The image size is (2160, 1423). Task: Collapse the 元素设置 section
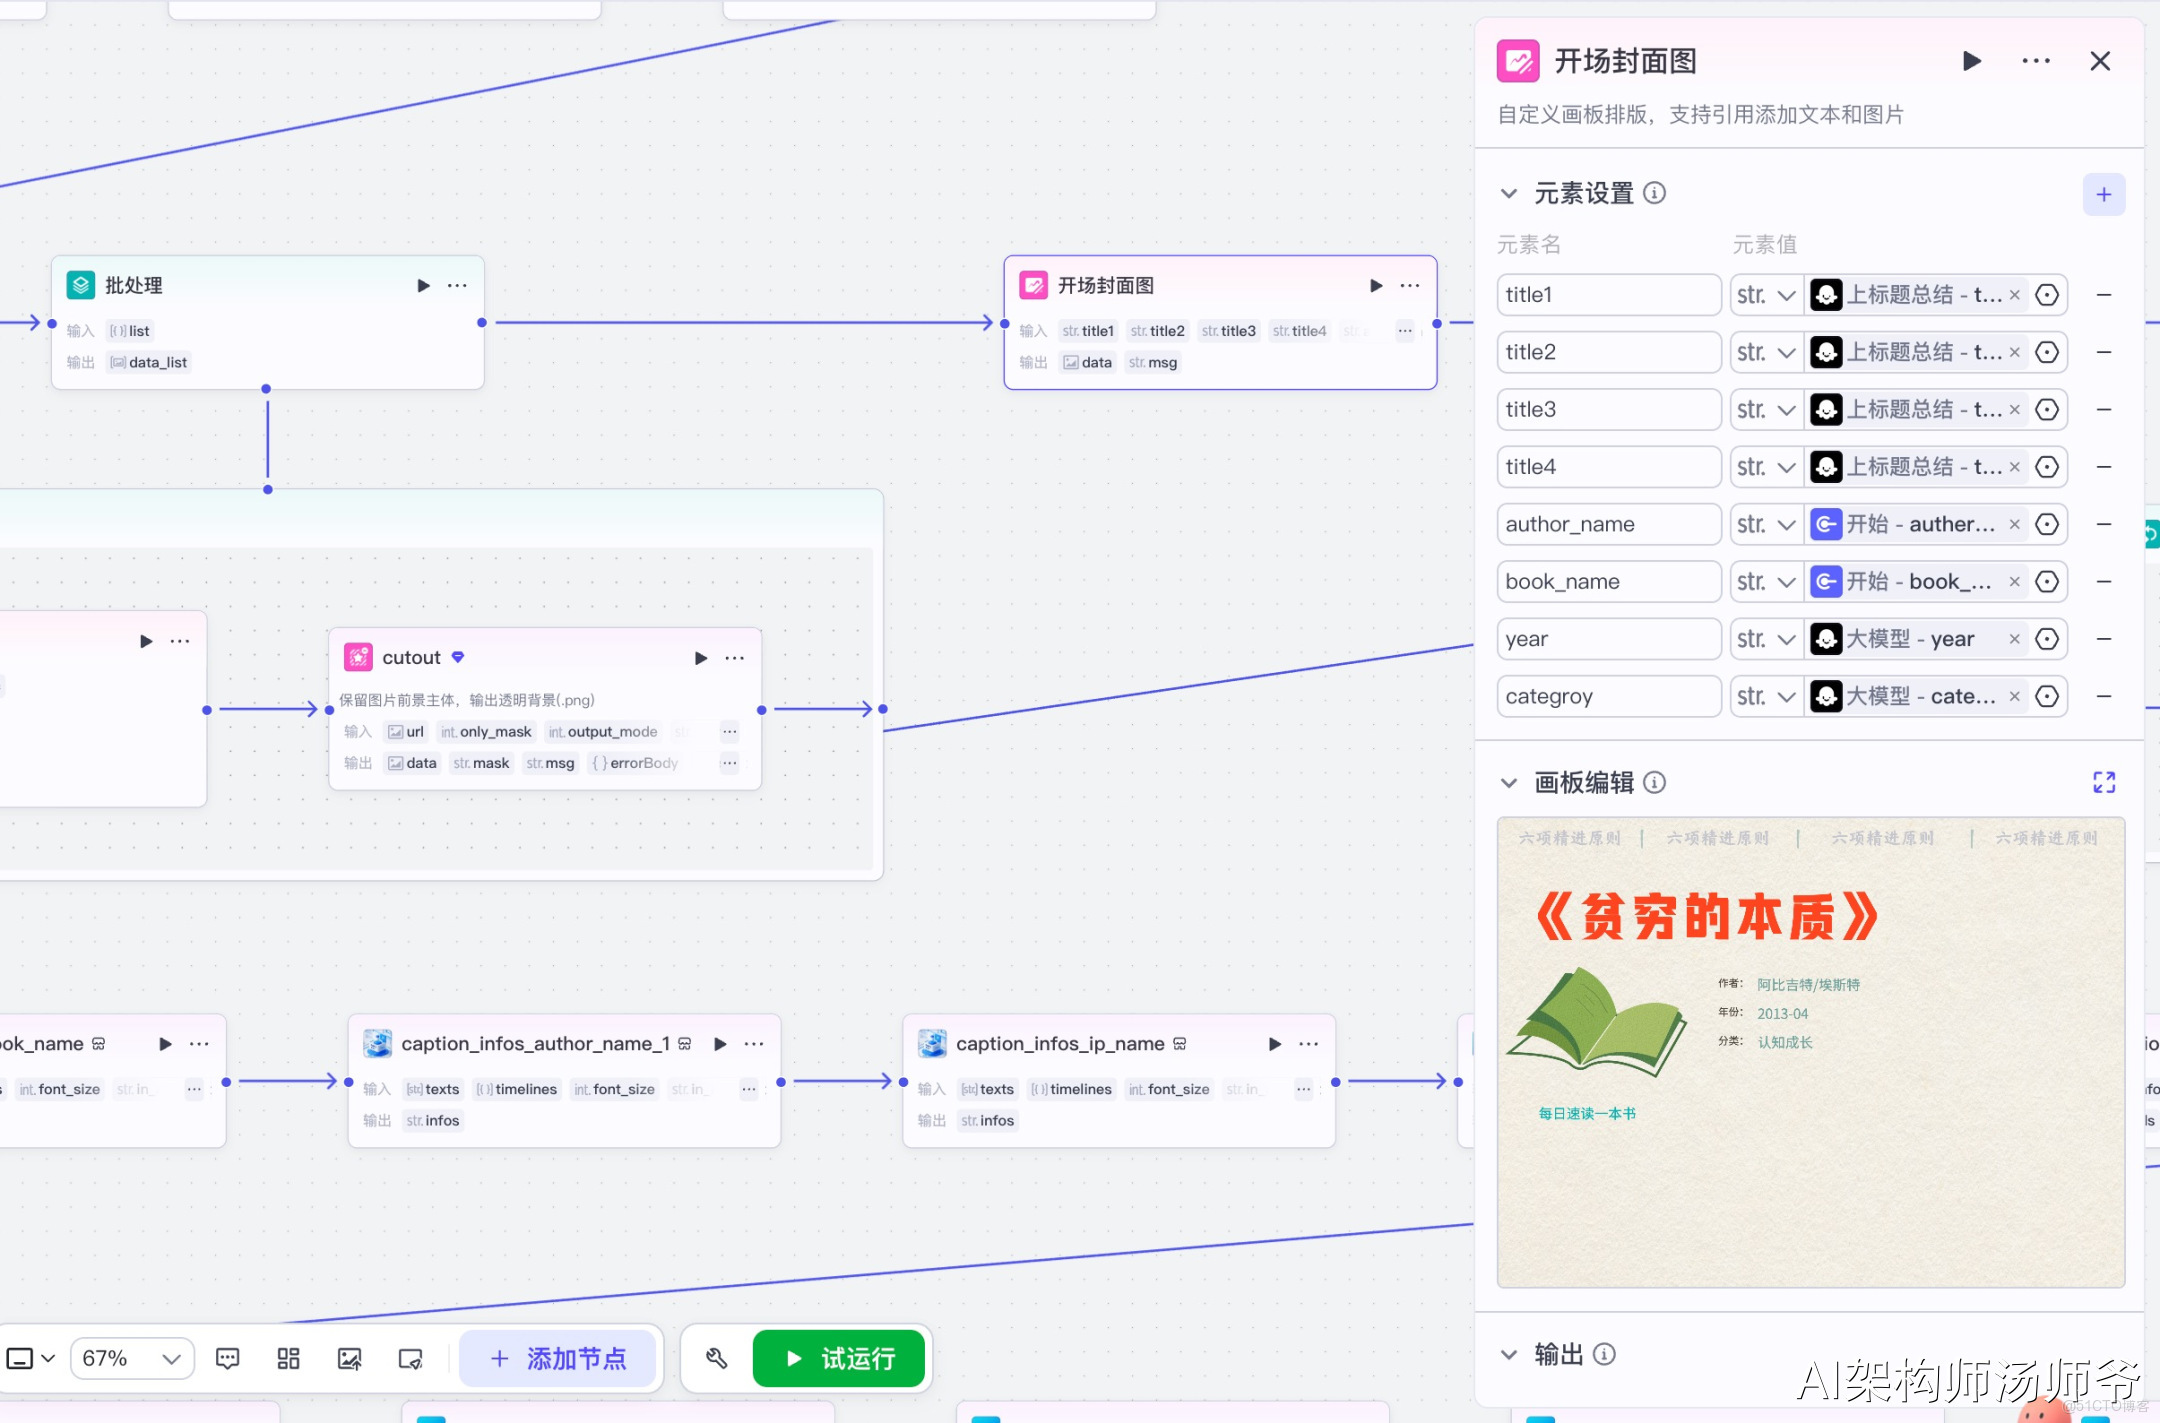[1509, 193]
